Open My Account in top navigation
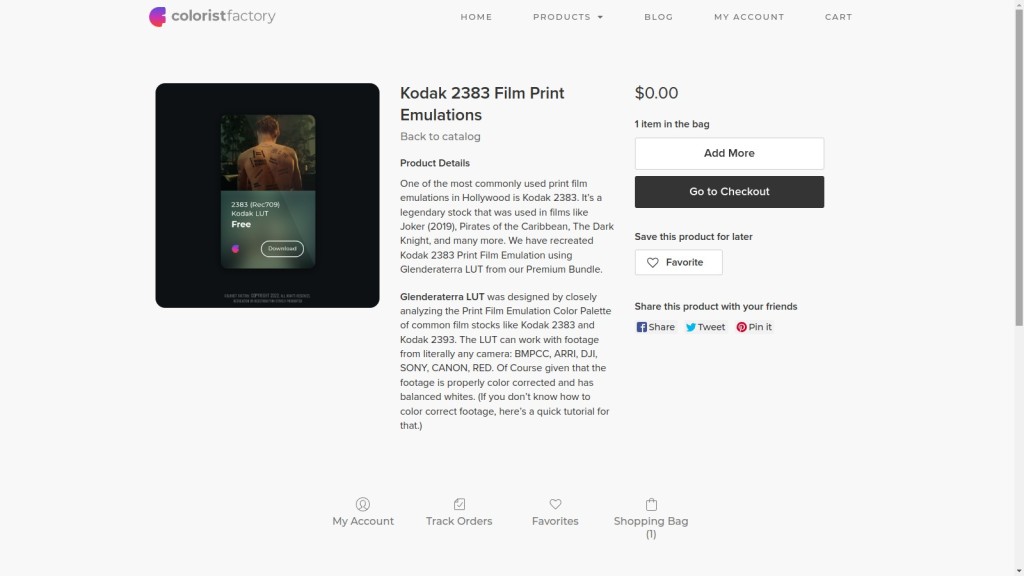This screenshot has width=1024, height=576. tap(748, 17)
